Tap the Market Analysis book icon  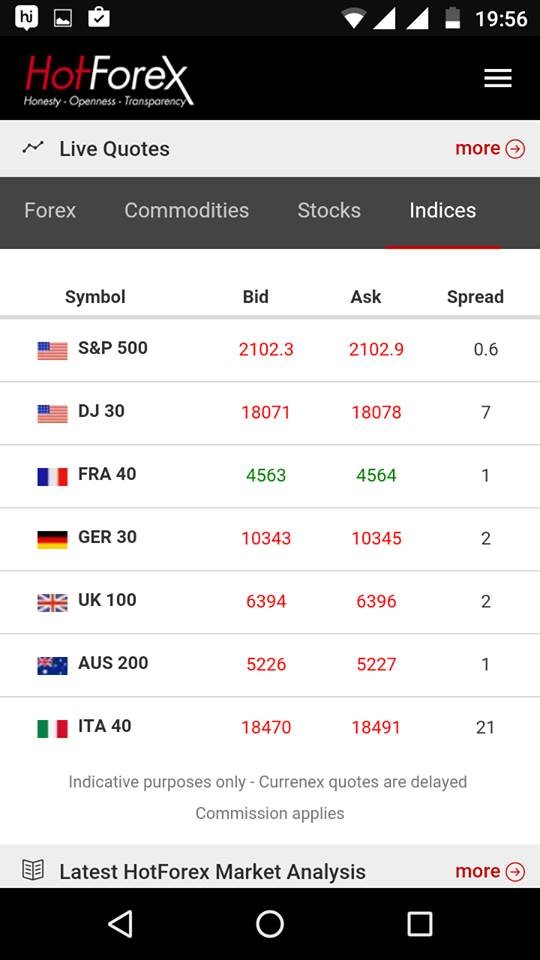click(x=33, y=870)
